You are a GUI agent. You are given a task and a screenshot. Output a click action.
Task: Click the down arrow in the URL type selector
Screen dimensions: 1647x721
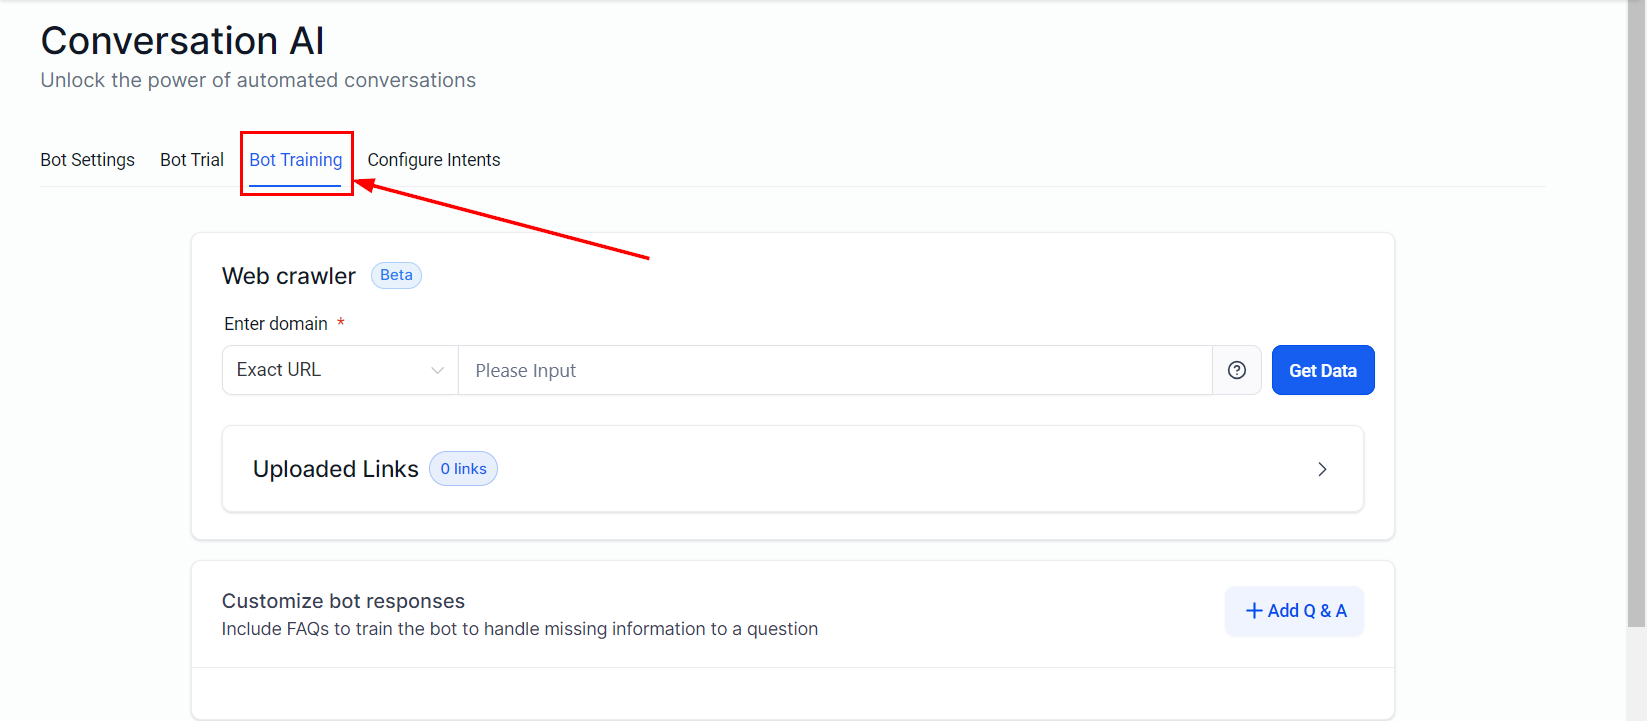point(437,370)
